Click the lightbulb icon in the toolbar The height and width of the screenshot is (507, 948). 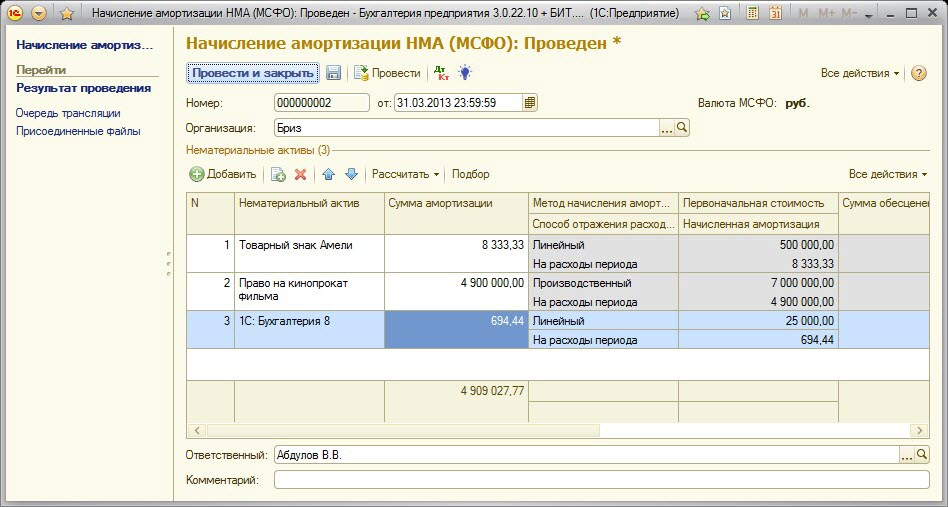465,73
